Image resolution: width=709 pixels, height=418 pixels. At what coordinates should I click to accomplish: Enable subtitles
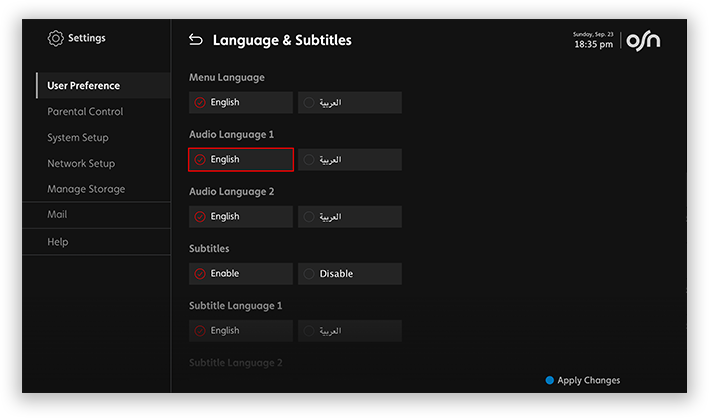click(240, 273)
